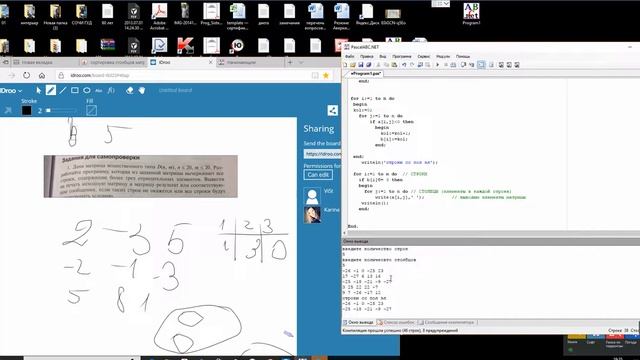Click the Can edit permissions button

tap(318, 175)
